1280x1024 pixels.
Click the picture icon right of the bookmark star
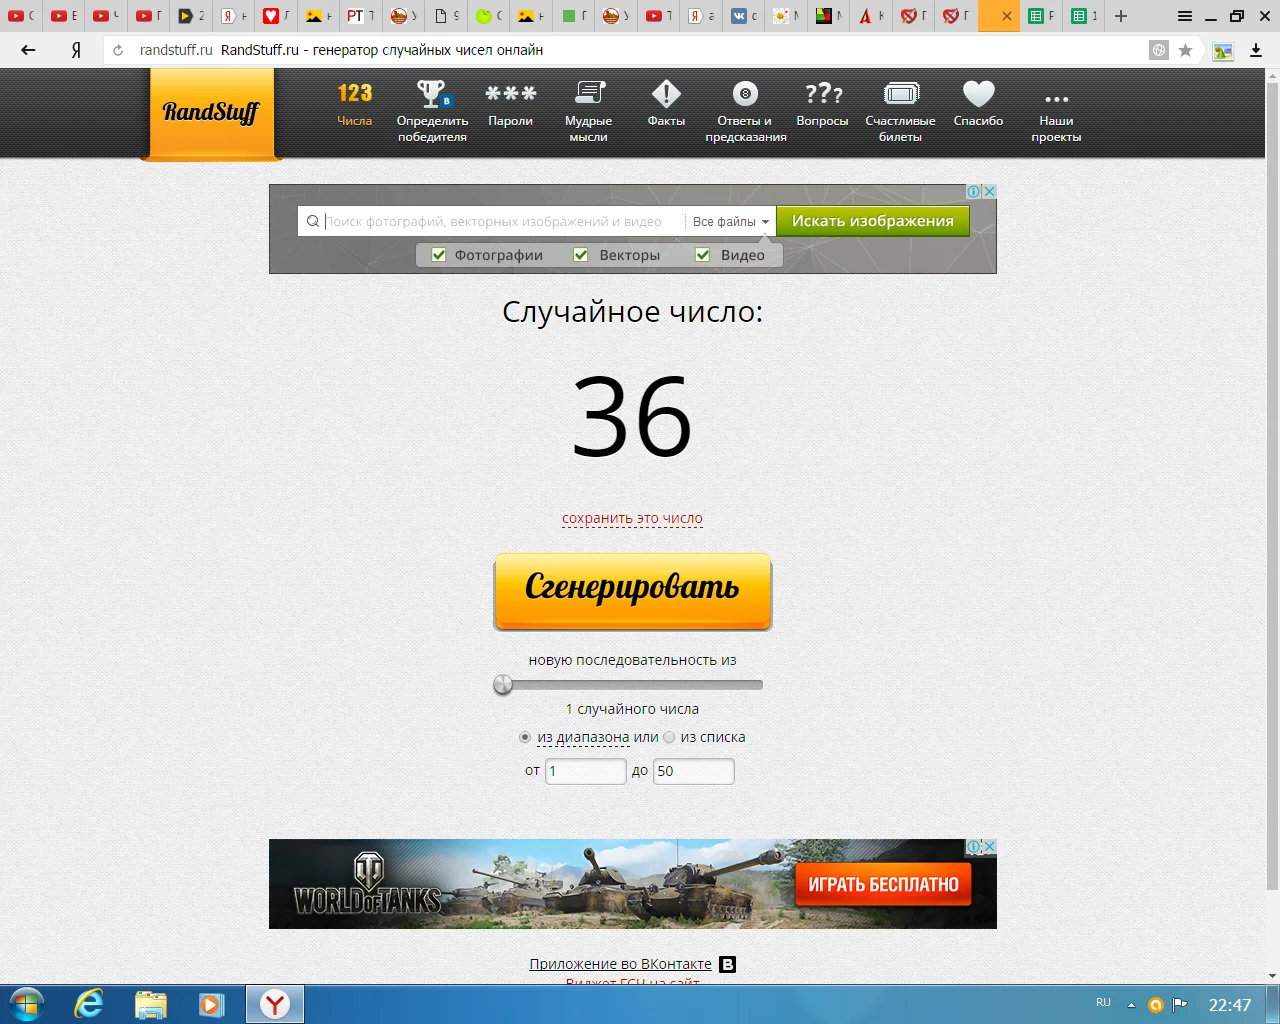pyautogui.click(x=1223, y=50)
